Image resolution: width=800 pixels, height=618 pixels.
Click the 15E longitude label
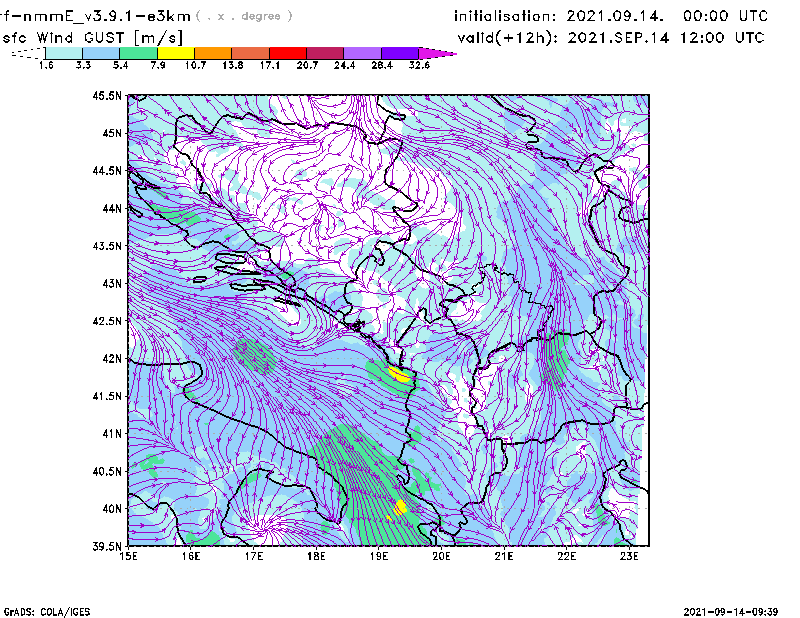128,556
